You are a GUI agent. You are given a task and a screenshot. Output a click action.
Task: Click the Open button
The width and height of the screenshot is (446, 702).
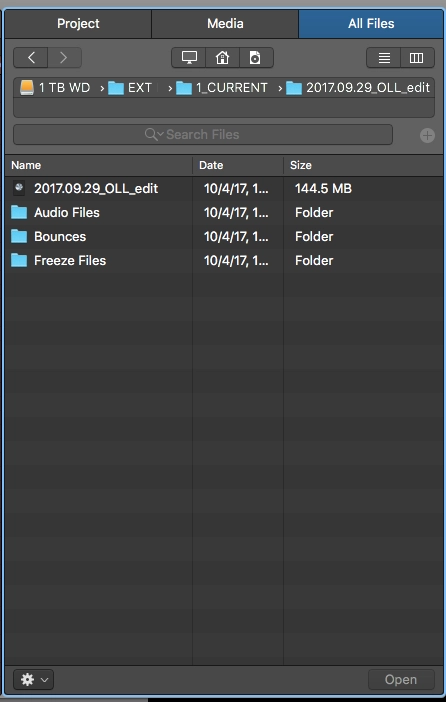[401, 680]
